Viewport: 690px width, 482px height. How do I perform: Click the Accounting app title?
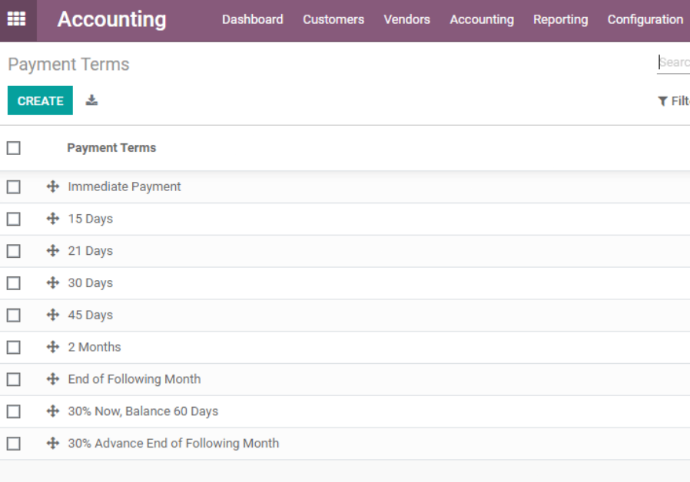coord(112,19)
